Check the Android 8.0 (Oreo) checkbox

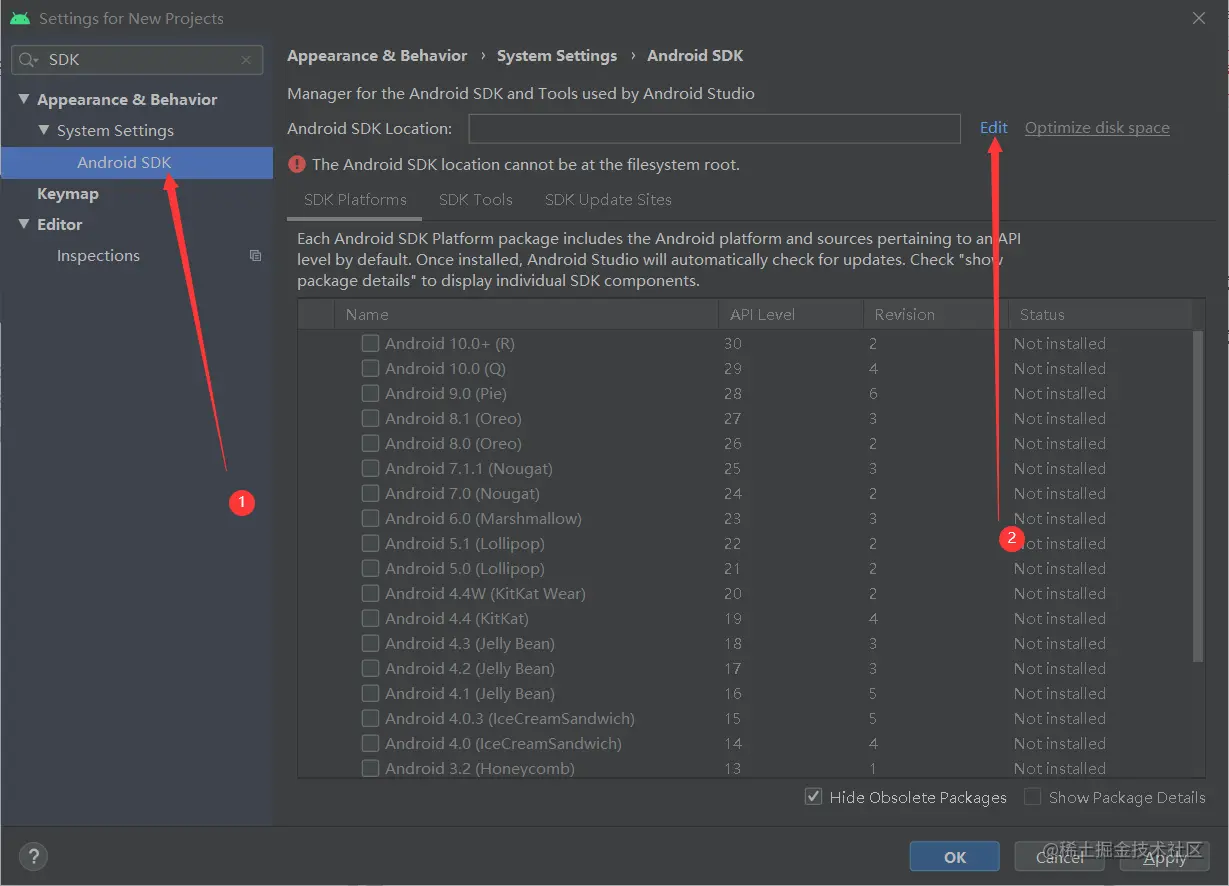(370, 443)
